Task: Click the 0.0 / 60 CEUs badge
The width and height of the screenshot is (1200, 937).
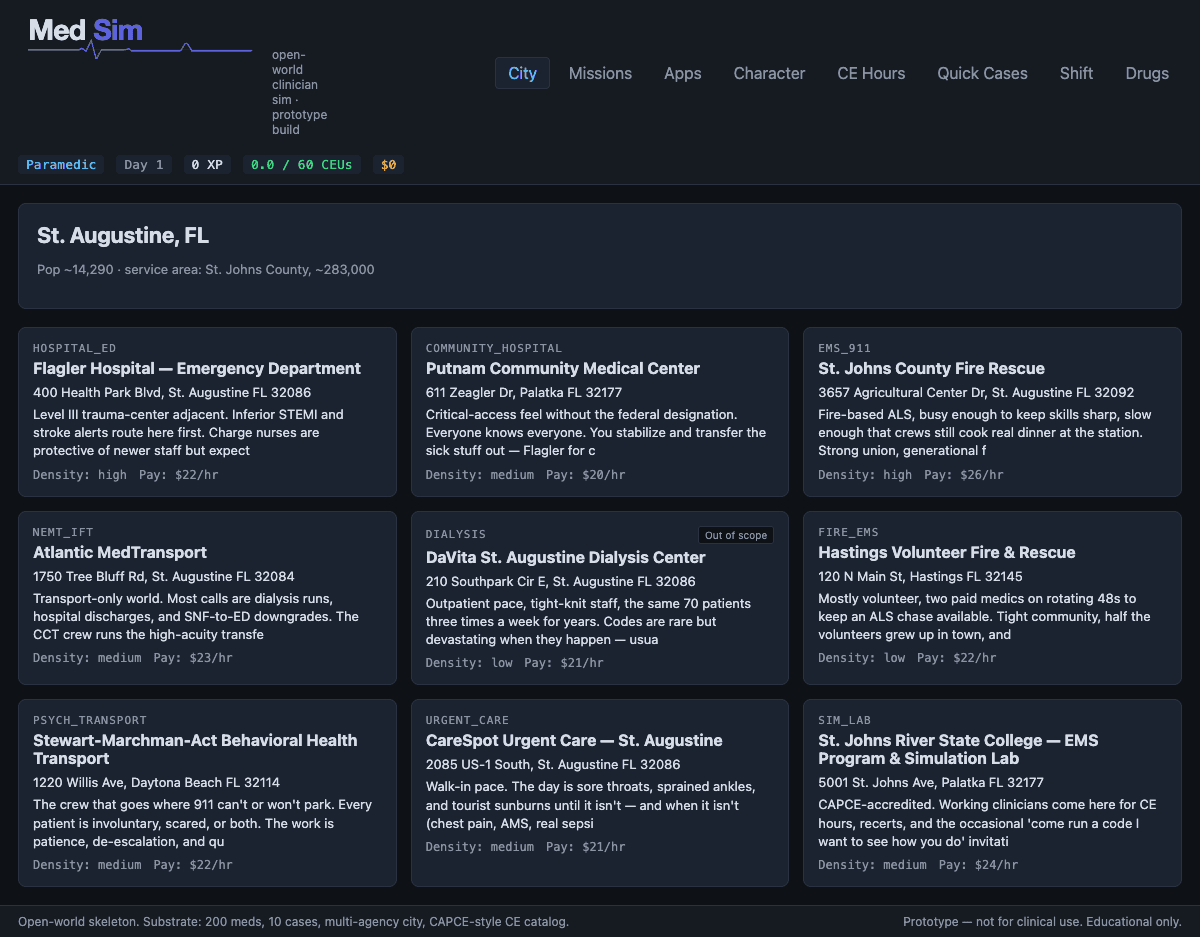Action: click(x=302, y=164)
